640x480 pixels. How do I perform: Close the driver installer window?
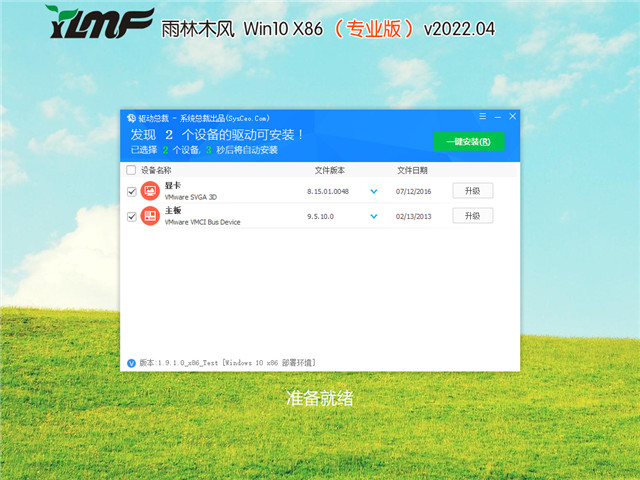(x=513, y=117)
